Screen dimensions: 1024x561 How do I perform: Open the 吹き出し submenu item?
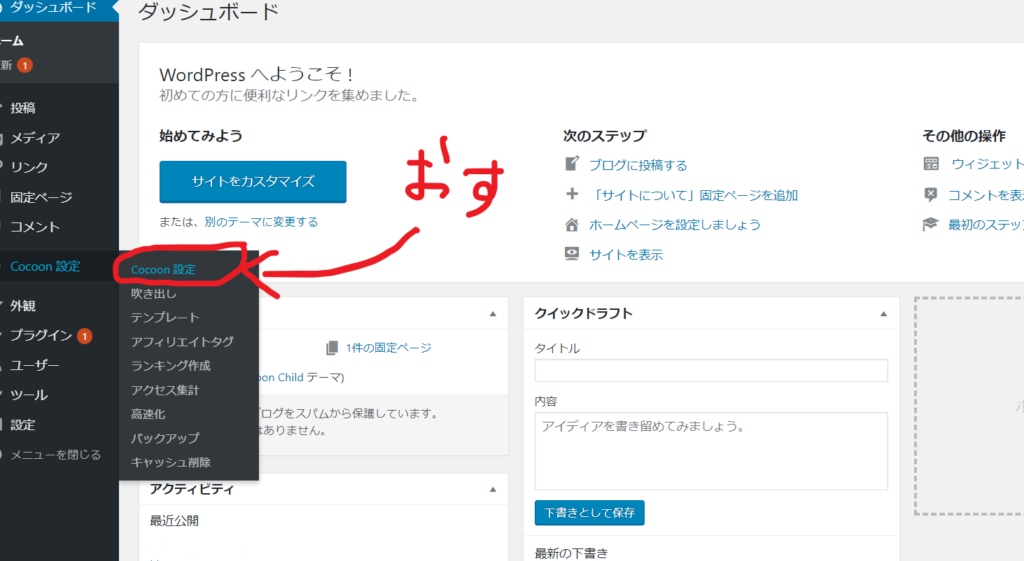153,294
